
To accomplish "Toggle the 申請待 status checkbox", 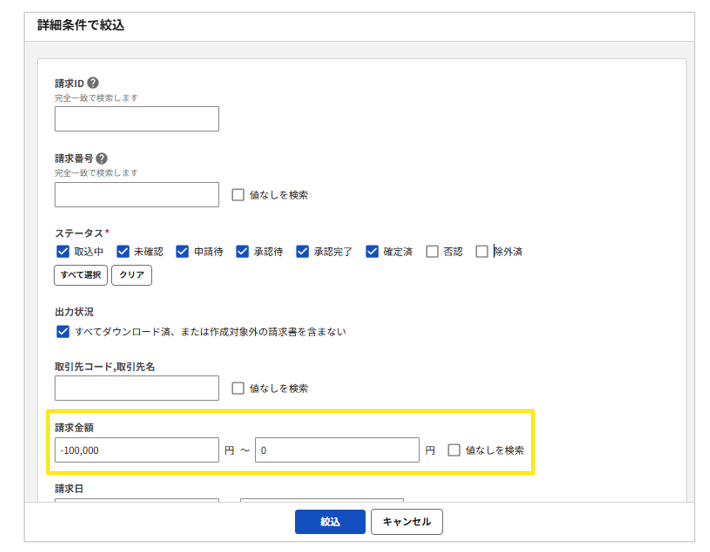I will 183,252.
